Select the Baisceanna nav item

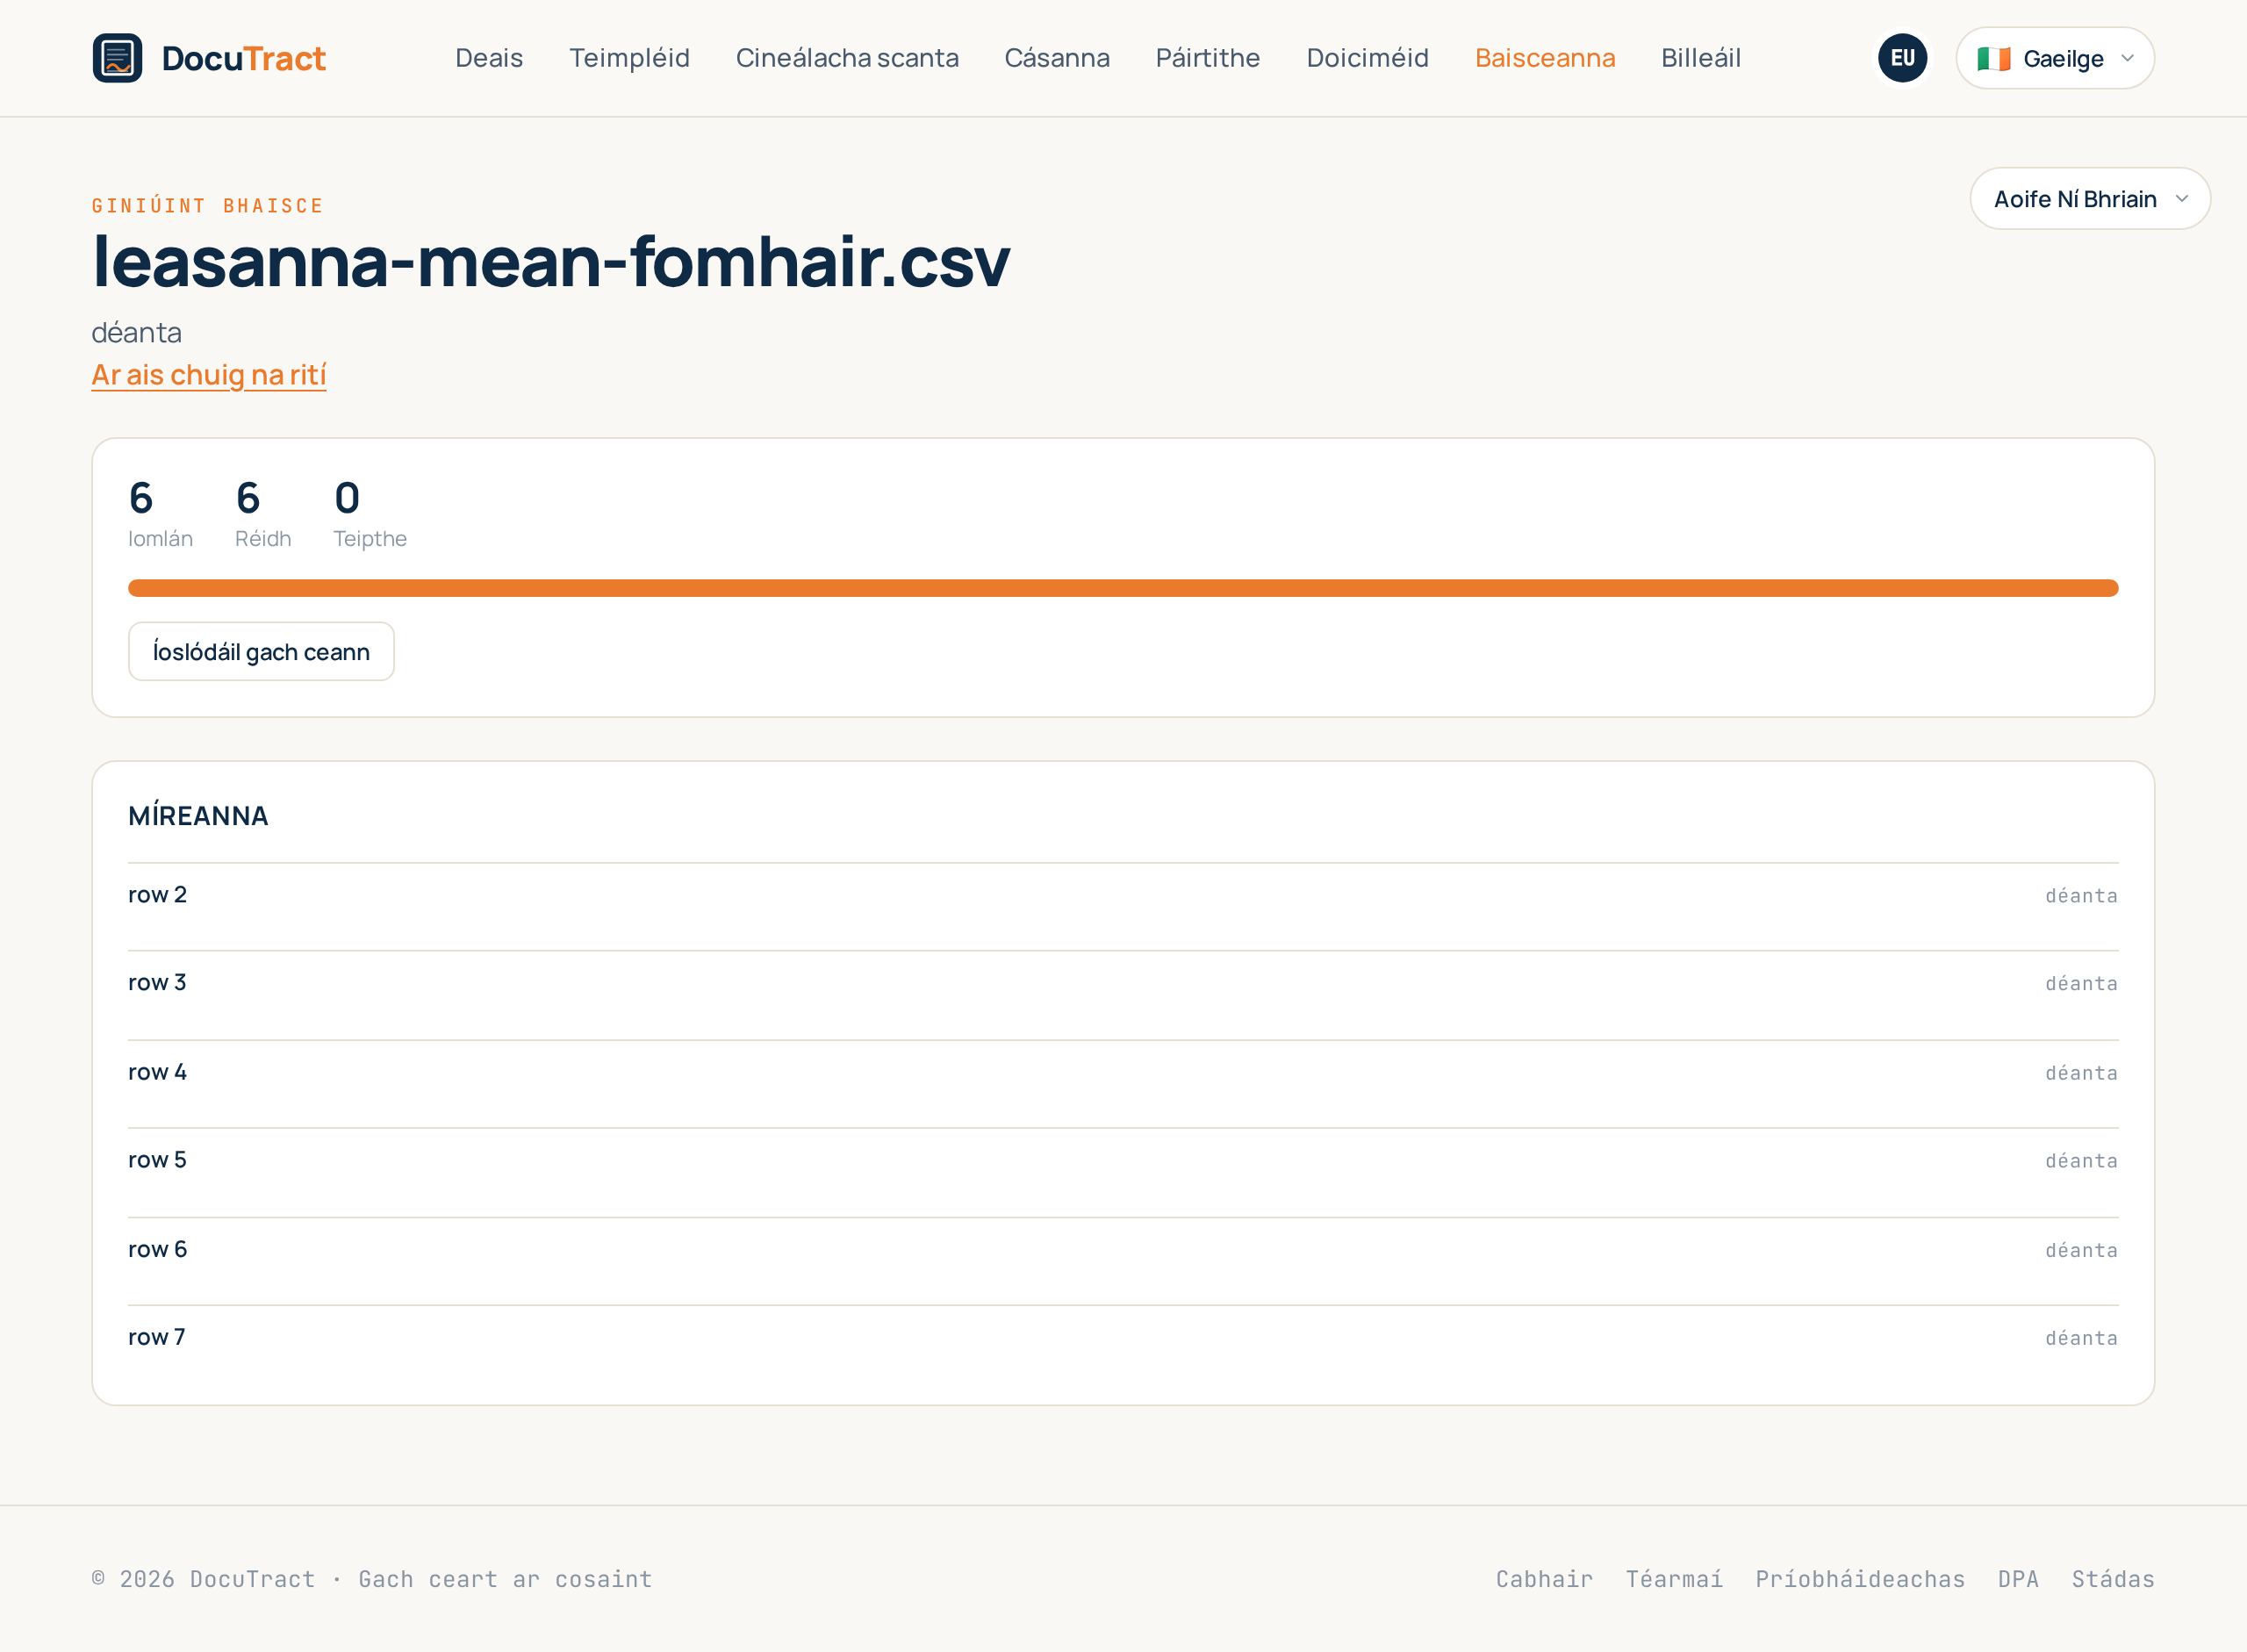[x=1545, y=58]
